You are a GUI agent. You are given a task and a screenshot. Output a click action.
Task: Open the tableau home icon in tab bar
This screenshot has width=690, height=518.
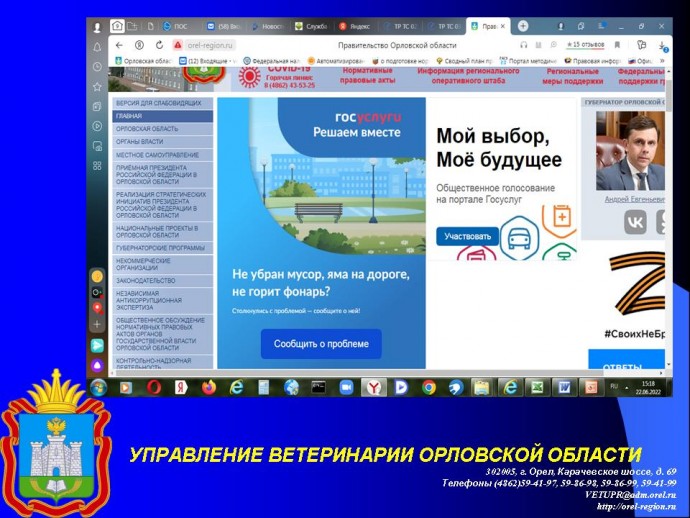click(x=117, y=26)
